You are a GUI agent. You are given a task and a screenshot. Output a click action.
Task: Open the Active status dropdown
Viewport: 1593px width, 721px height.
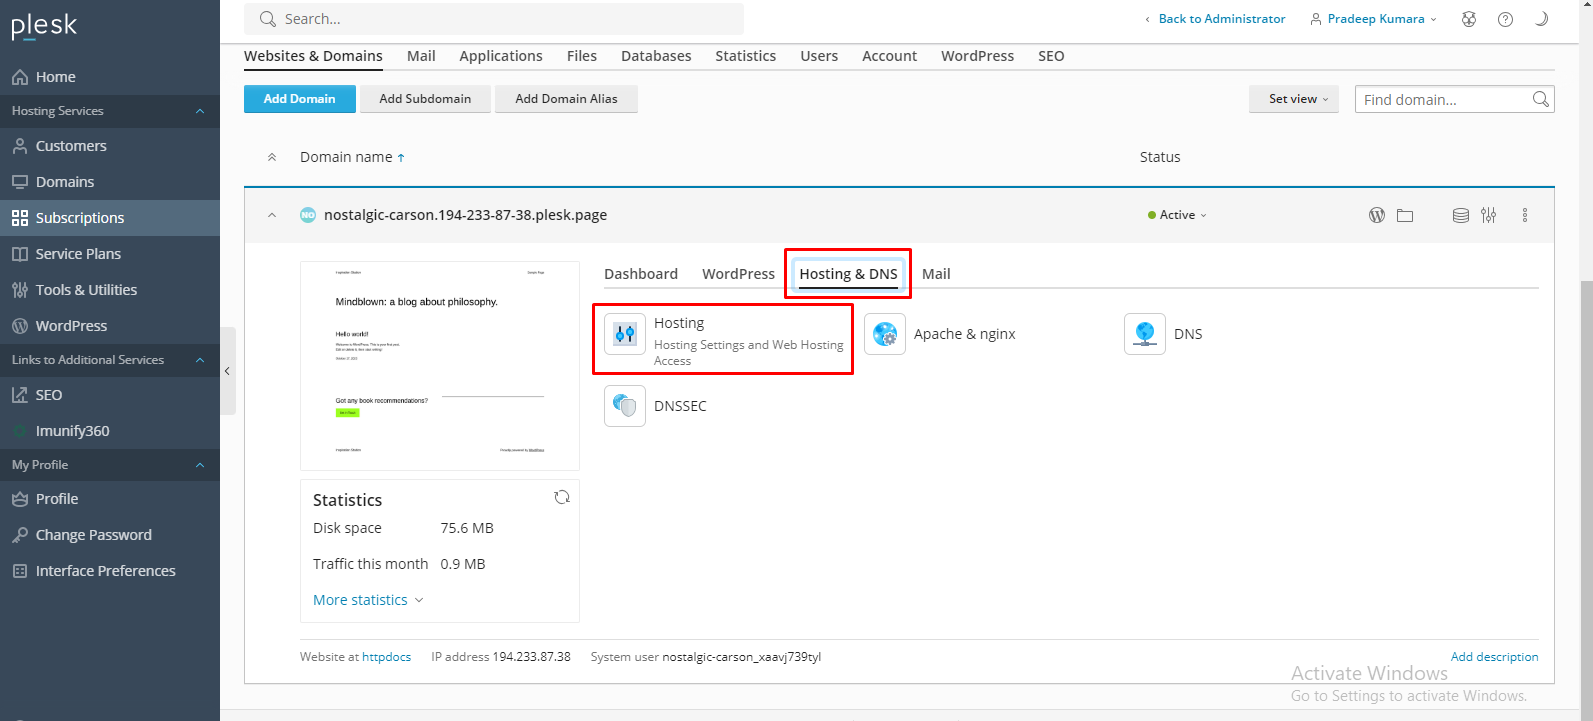click(1178, 215)
